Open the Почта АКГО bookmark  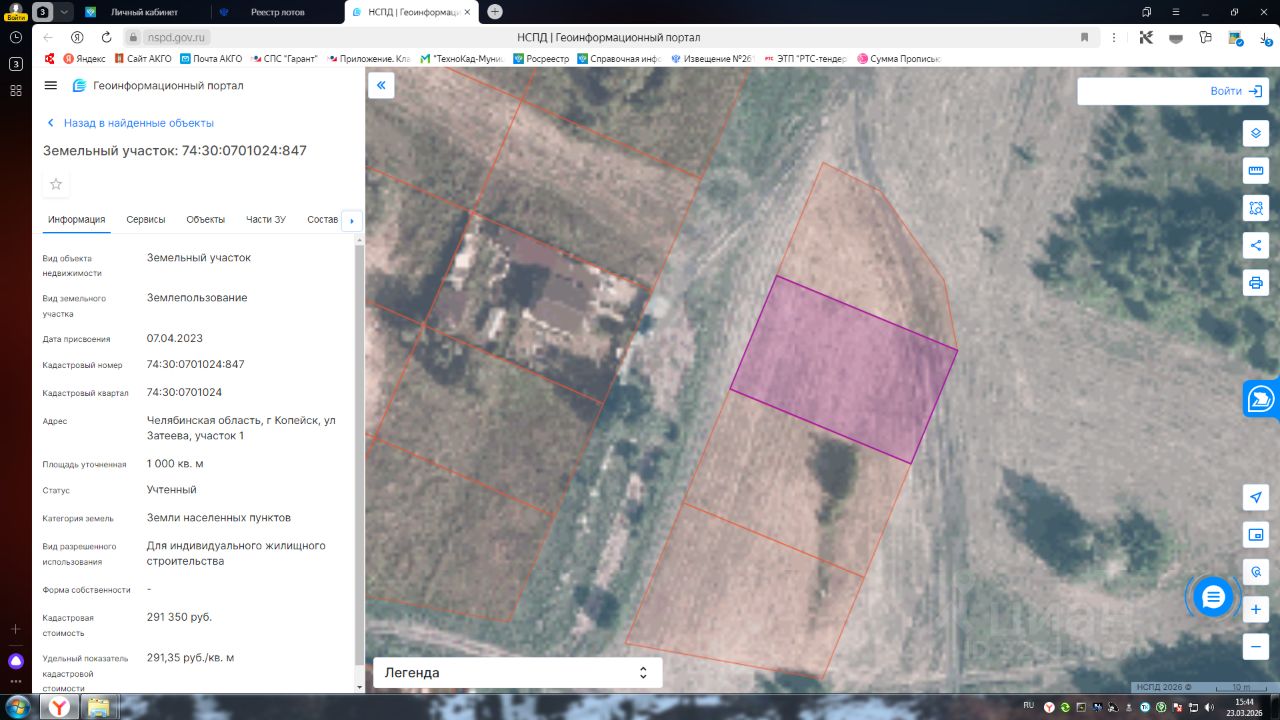click(210, 59)
